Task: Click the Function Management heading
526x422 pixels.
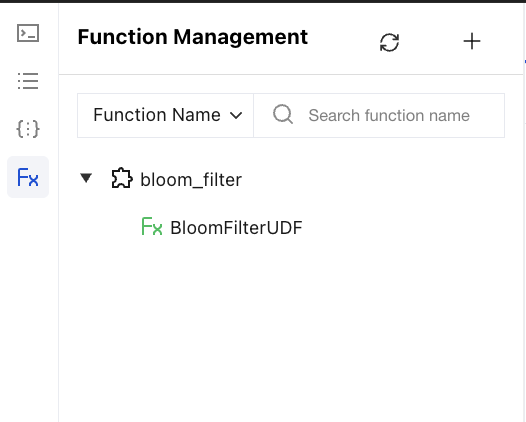Action: (x=193, y=37)
